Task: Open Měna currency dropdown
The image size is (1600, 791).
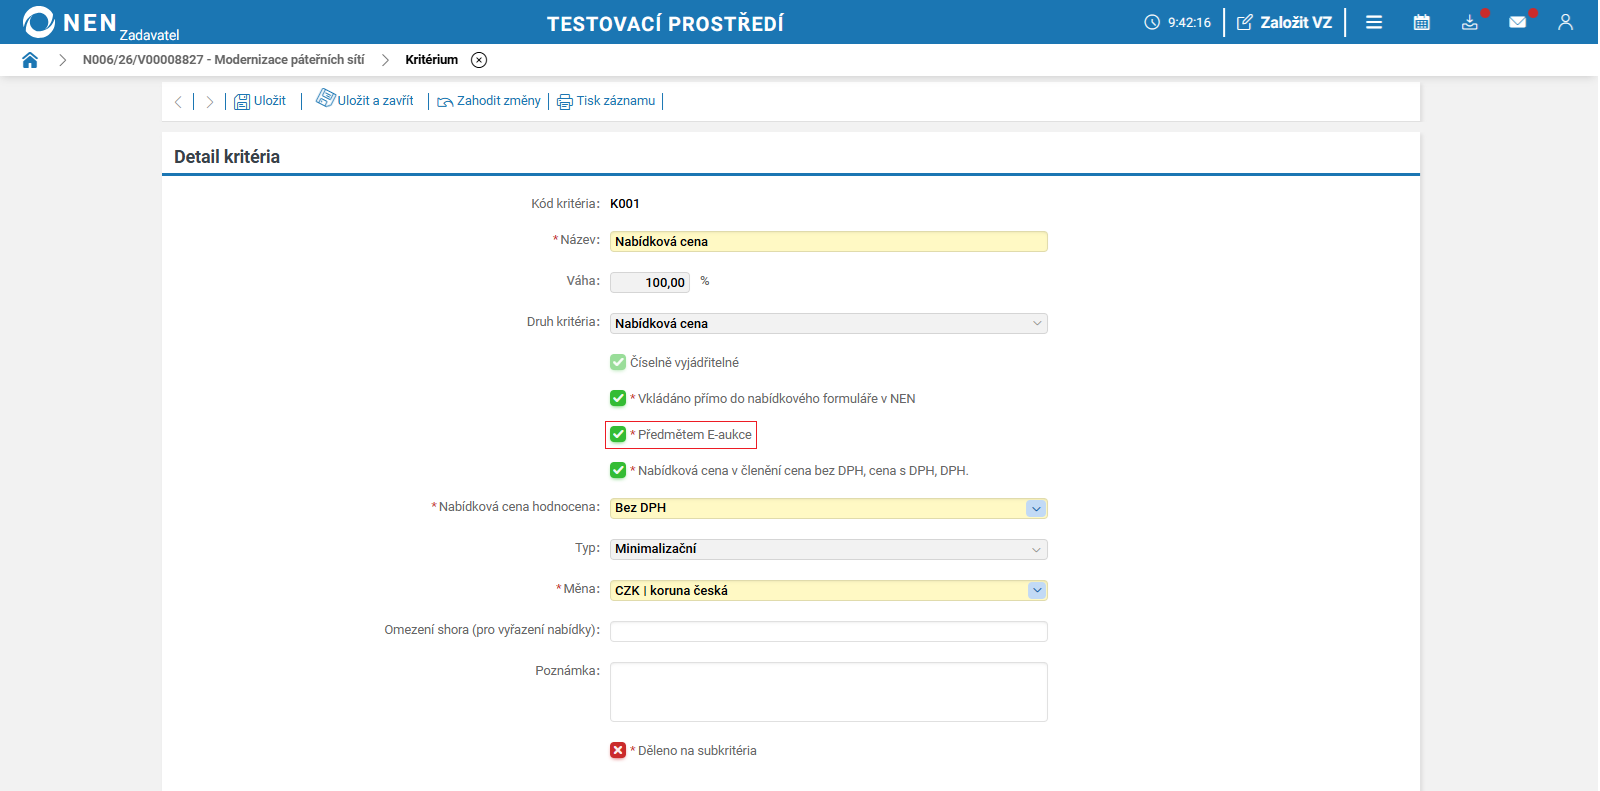Action: click(x=829, y=590)
